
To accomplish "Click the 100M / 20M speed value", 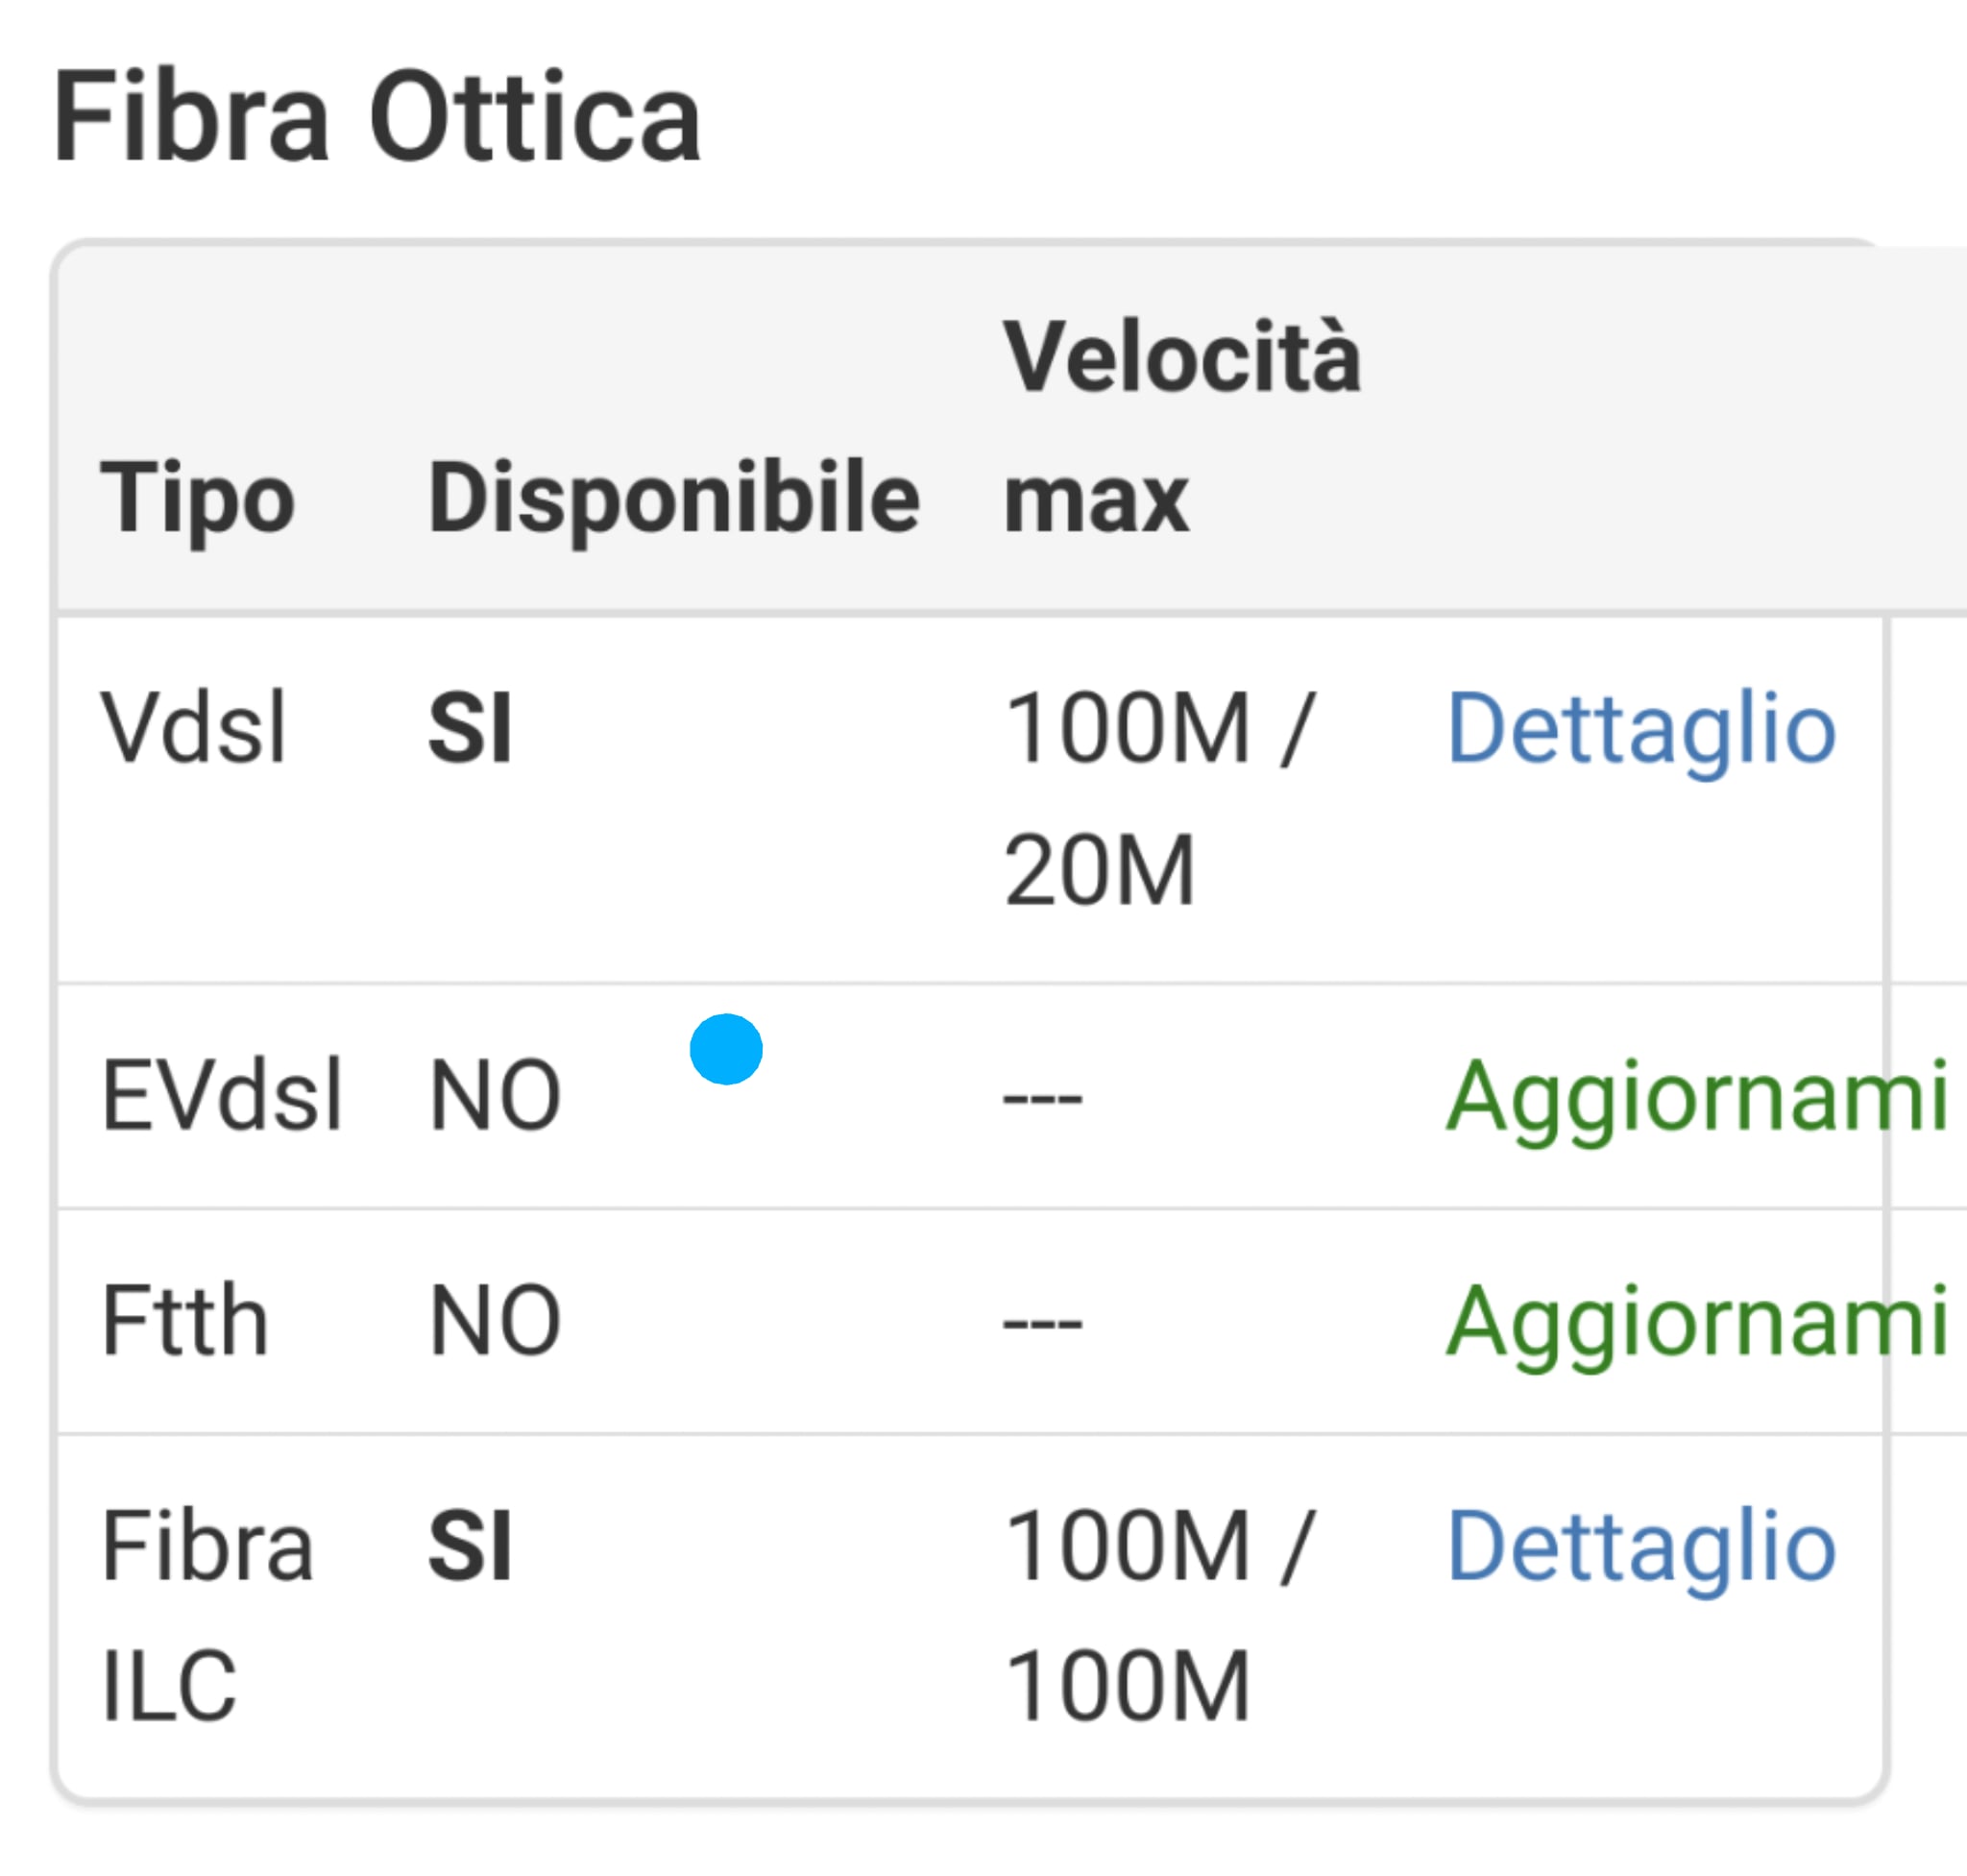I will pyautogui.click(x=1158, y=799).
